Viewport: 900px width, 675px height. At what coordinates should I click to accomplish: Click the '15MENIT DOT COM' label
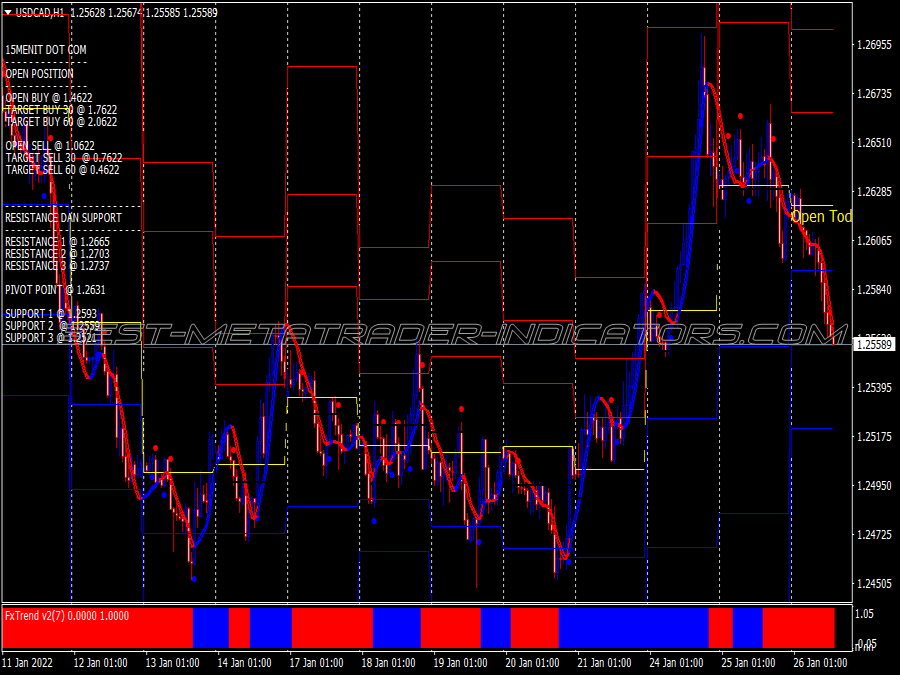click(x=46, y=50)
